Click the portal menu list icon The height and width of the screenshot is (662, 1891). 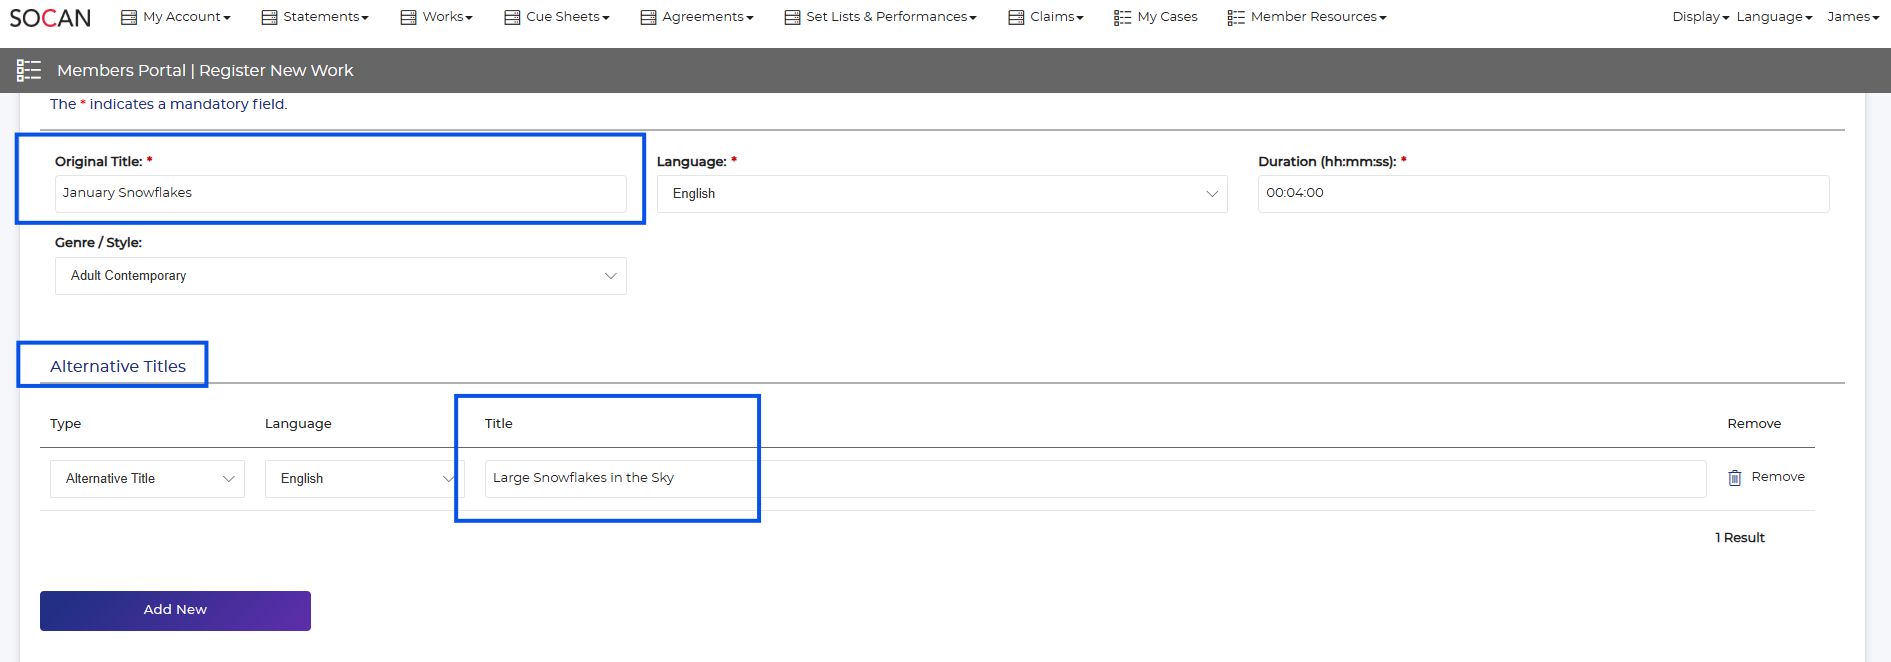29,70
